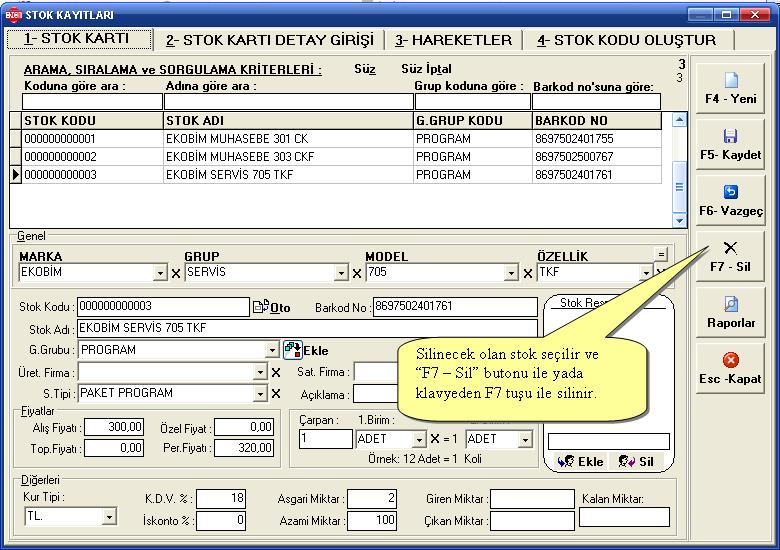The height and width of the screenshot is (550, 780).
Task: Click the Süz İptal link
Action: click(x=426, y=69)
